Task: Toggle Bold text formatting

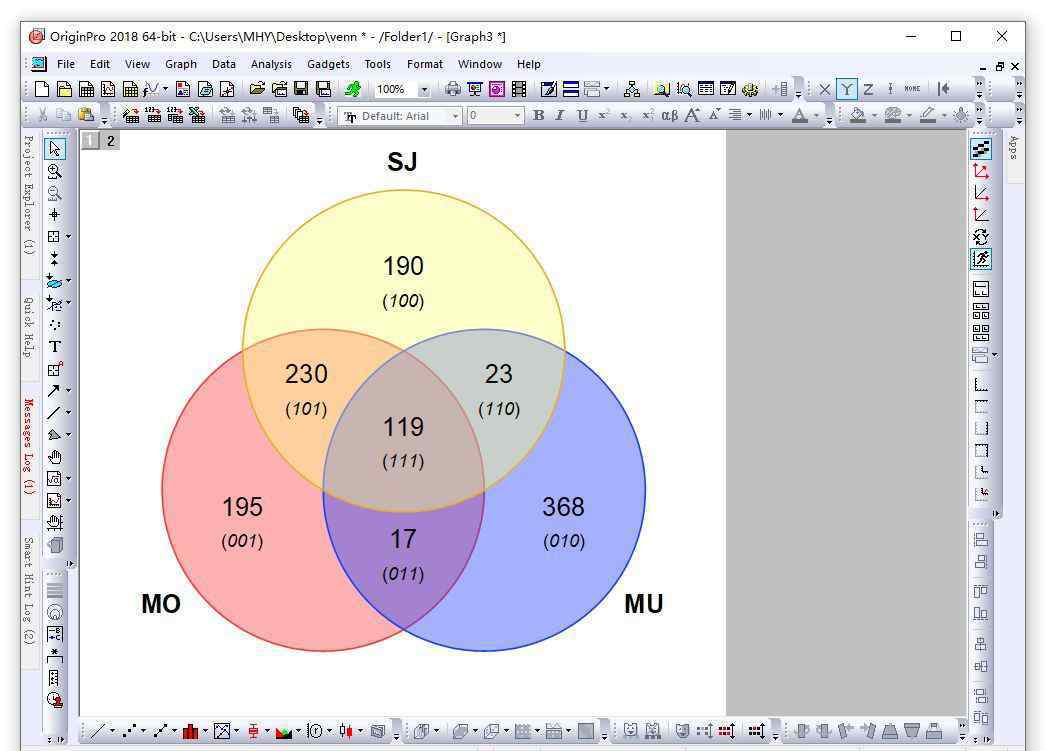Action: 538,115
